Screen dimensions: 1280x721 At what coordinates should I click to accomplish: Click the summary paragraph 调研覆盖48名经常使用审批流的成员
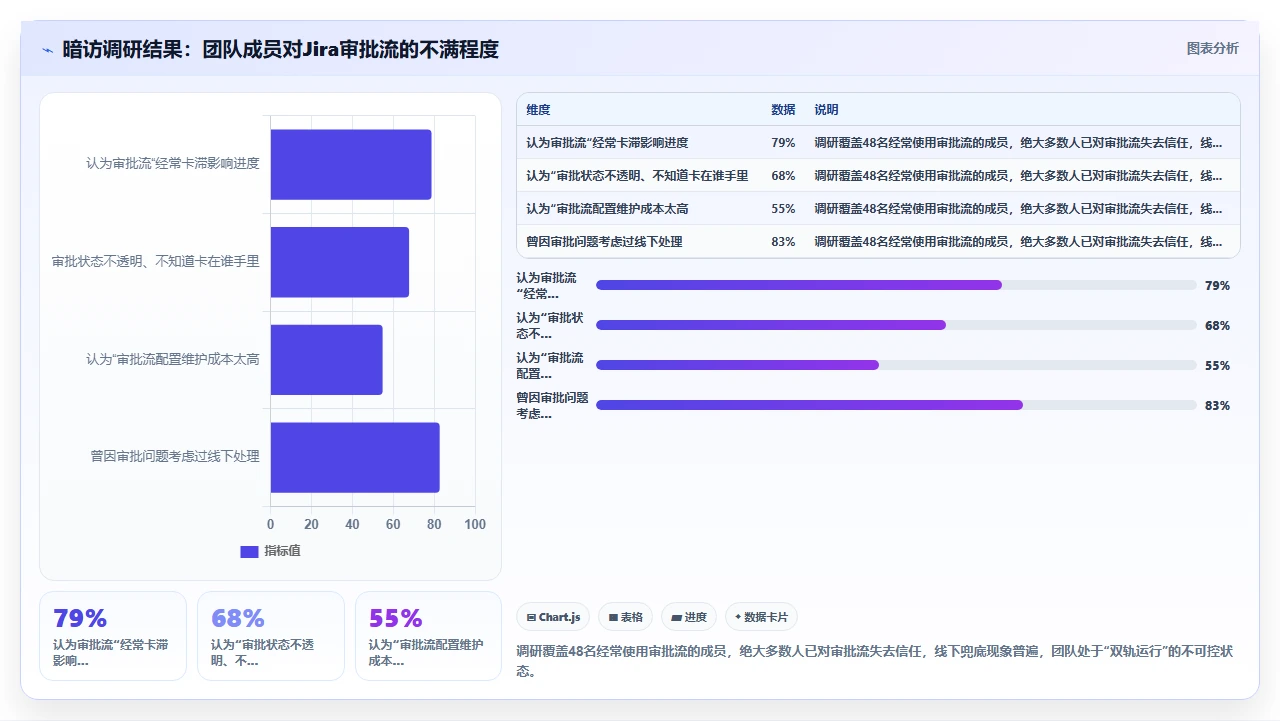coord(877,661)
